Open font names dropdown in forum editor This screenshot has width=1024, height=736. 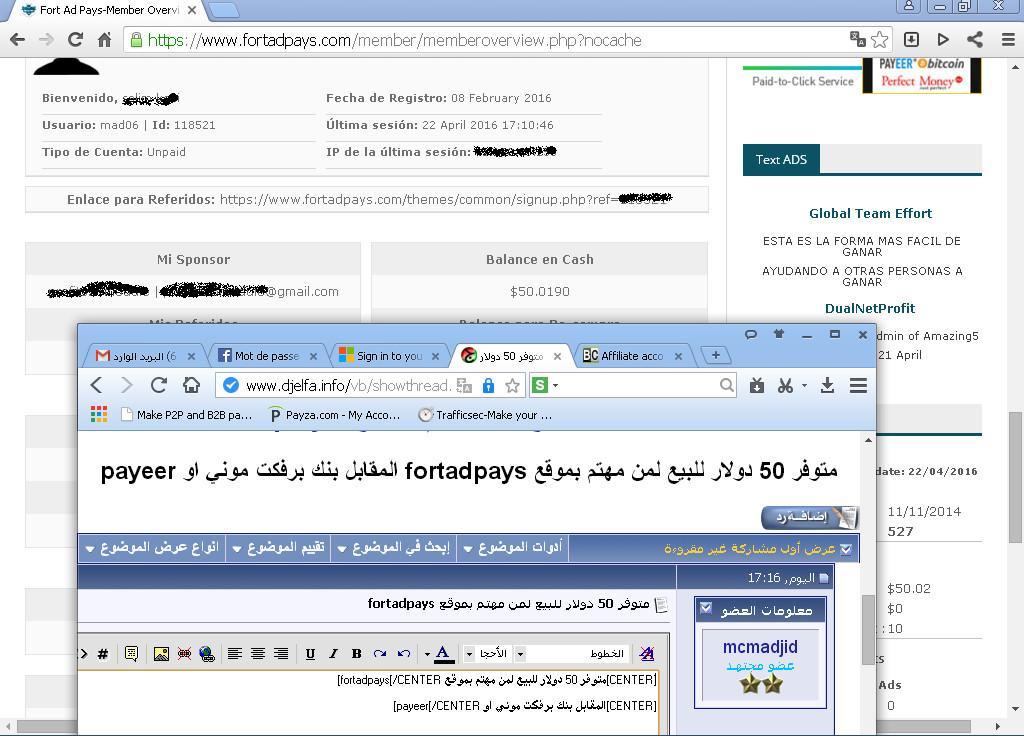click(x=520, y=654)
